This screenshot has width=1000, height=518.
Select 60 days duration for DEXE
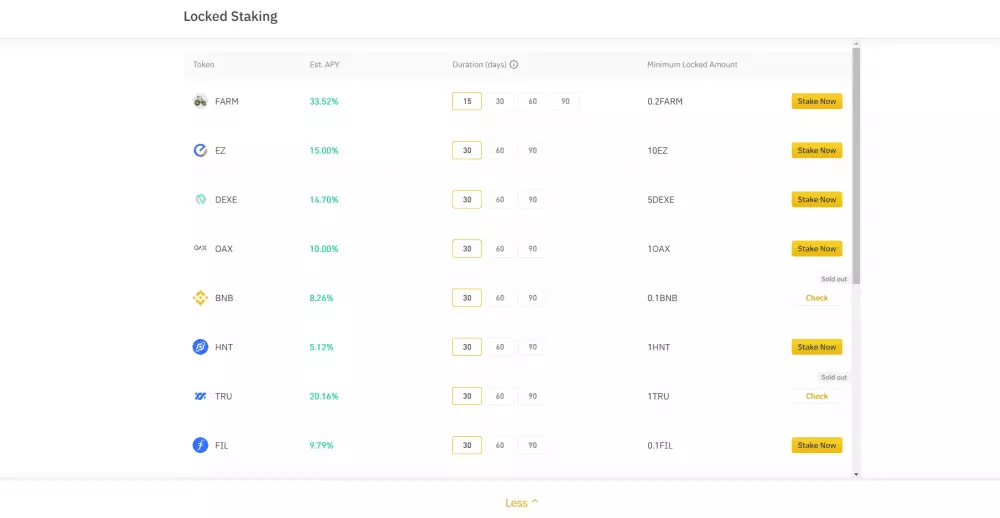[500, 200]
